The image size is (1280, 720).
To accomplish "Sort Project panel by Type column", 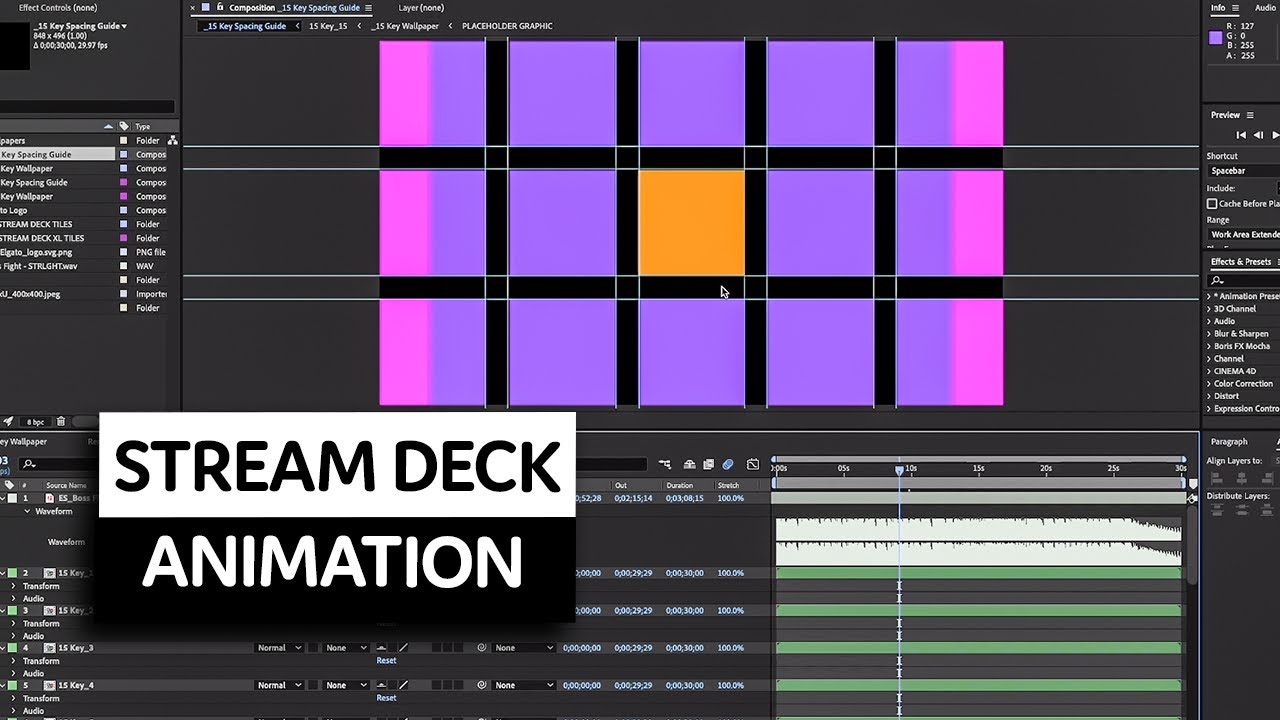I will coord(143,127).
